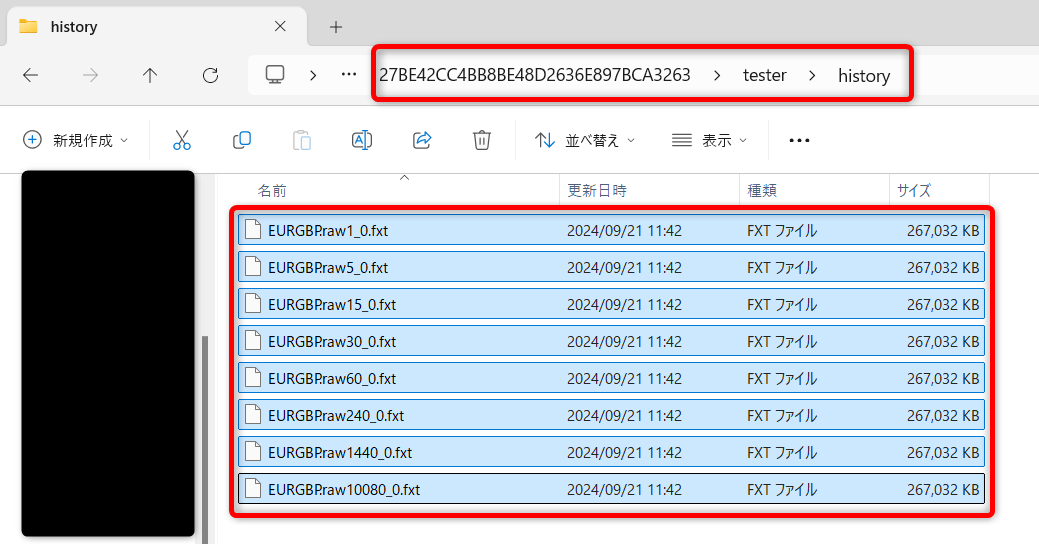Cut selected files with scissors icon
This screenshot has width=1039, height=544.
click(x=182, y=140)
